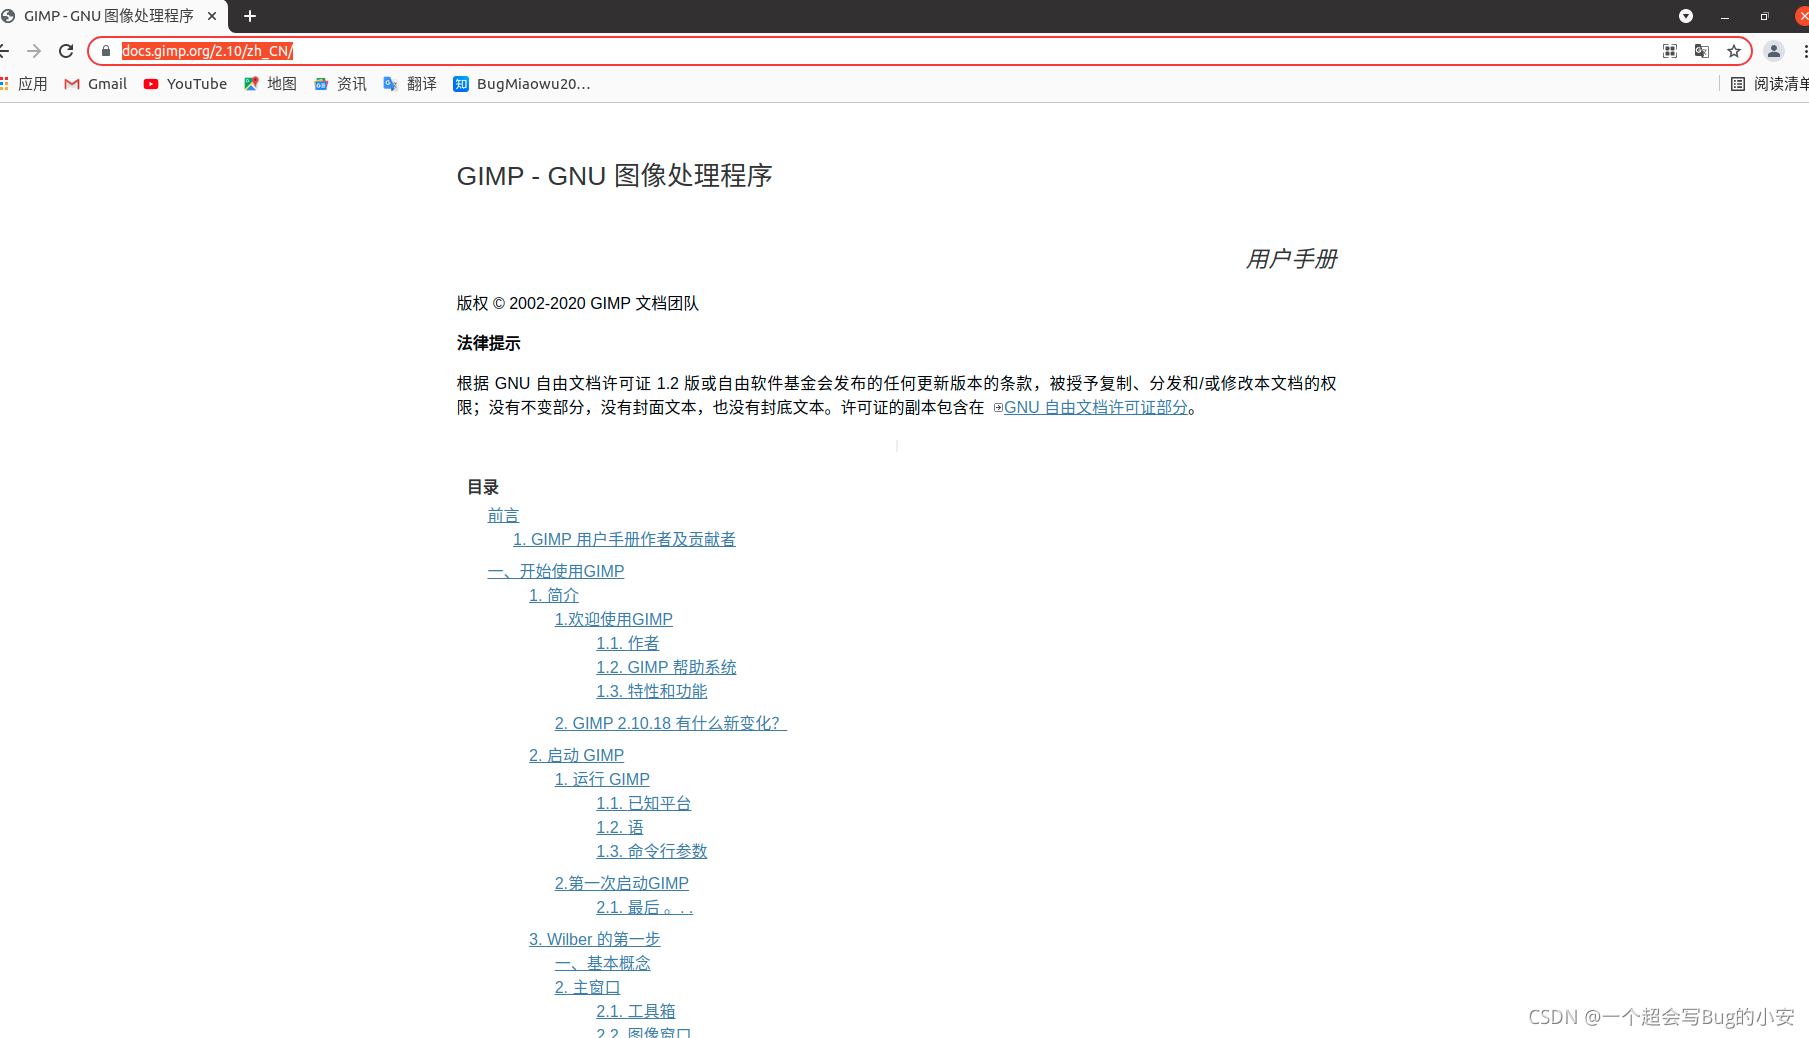
Task: Open the Gmail bookmark
Action: (96, 84)
